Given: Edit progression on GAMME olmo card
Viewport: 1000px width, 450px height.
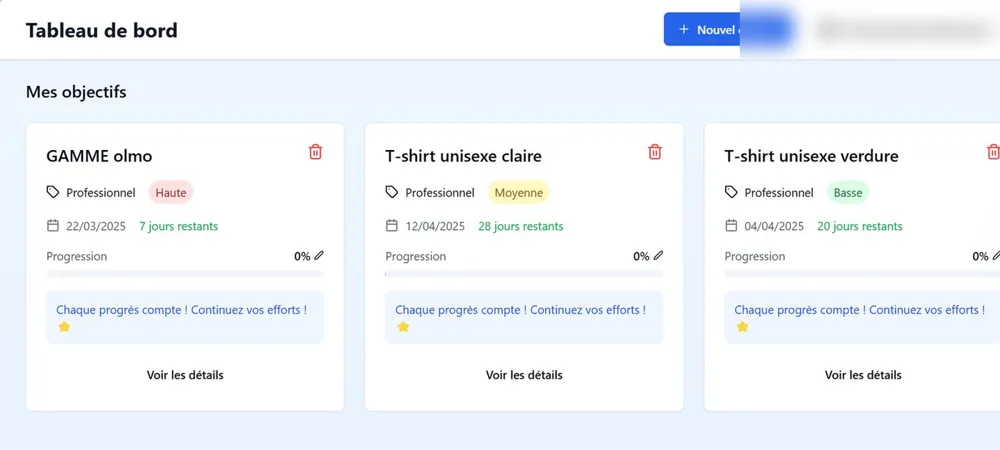Looking at the screenshot, I should point(319,256).
